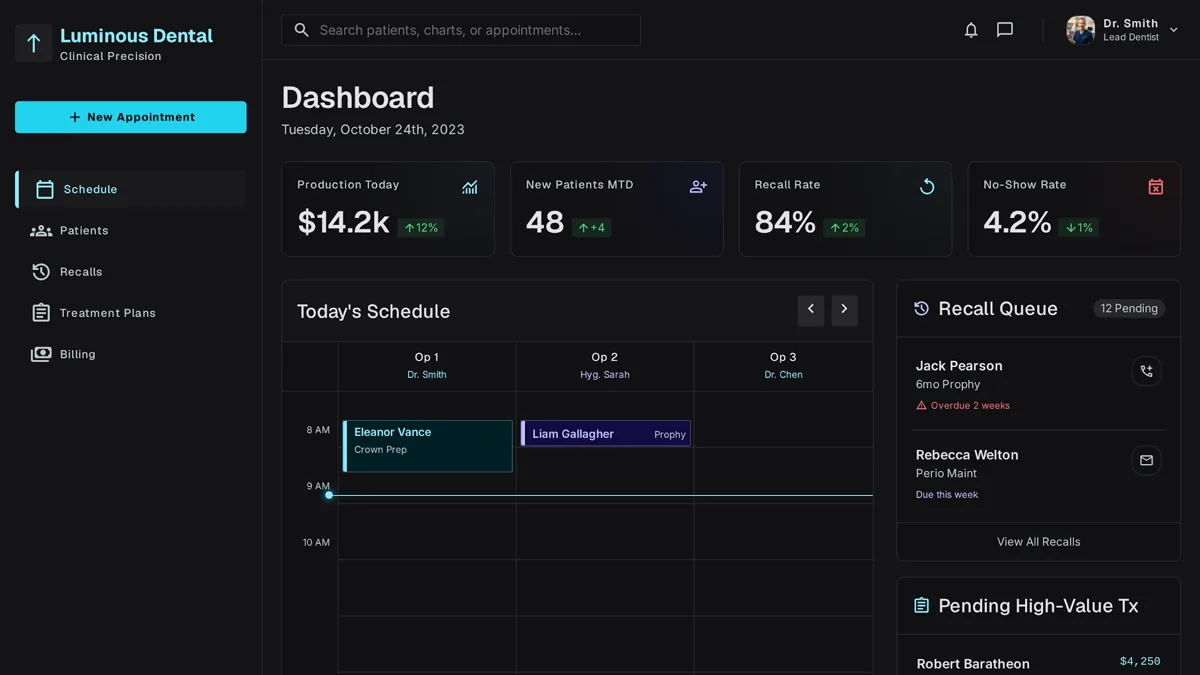Go to next day in Today's Schedule
This screenshot has width=1200, height=675.
pyautogui.click(x=844, y=310)
